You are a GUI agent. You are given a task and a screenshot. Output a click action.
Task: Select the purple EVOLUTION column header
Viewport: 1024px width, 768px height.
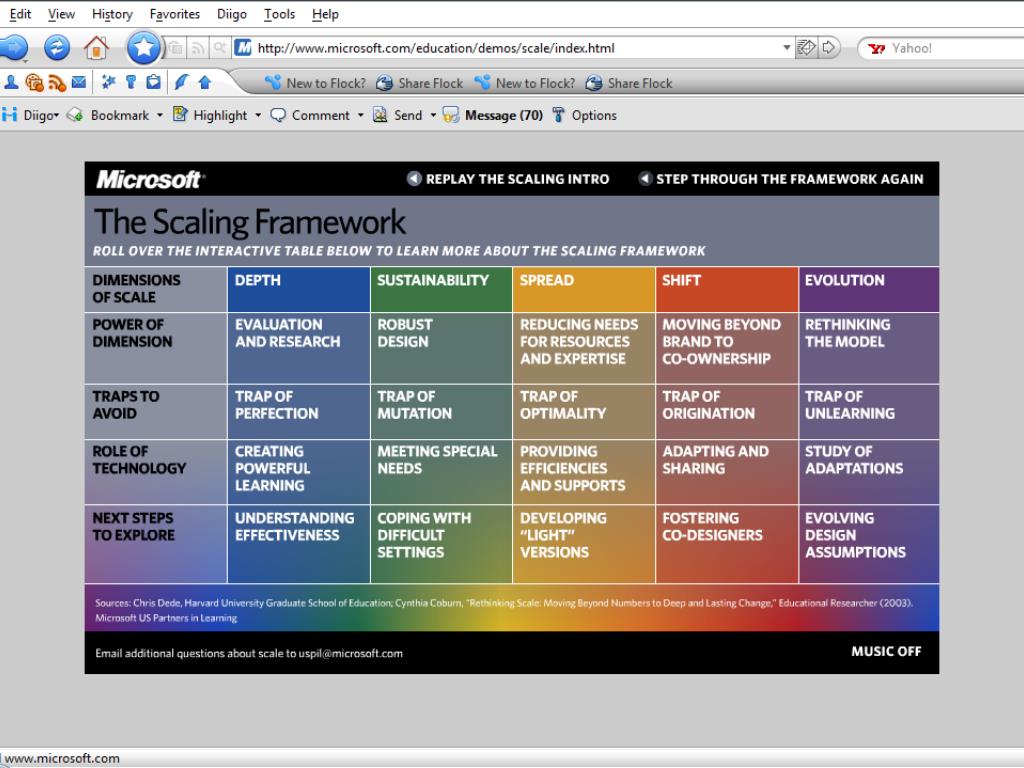[x=869, y=289]
